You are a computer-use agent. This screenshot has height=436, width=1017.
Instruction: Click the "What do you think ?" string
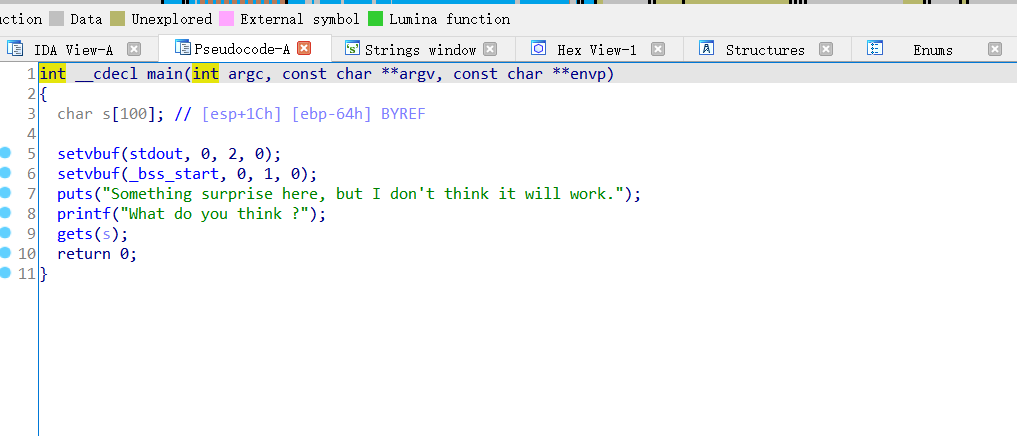tap(214, 213)
